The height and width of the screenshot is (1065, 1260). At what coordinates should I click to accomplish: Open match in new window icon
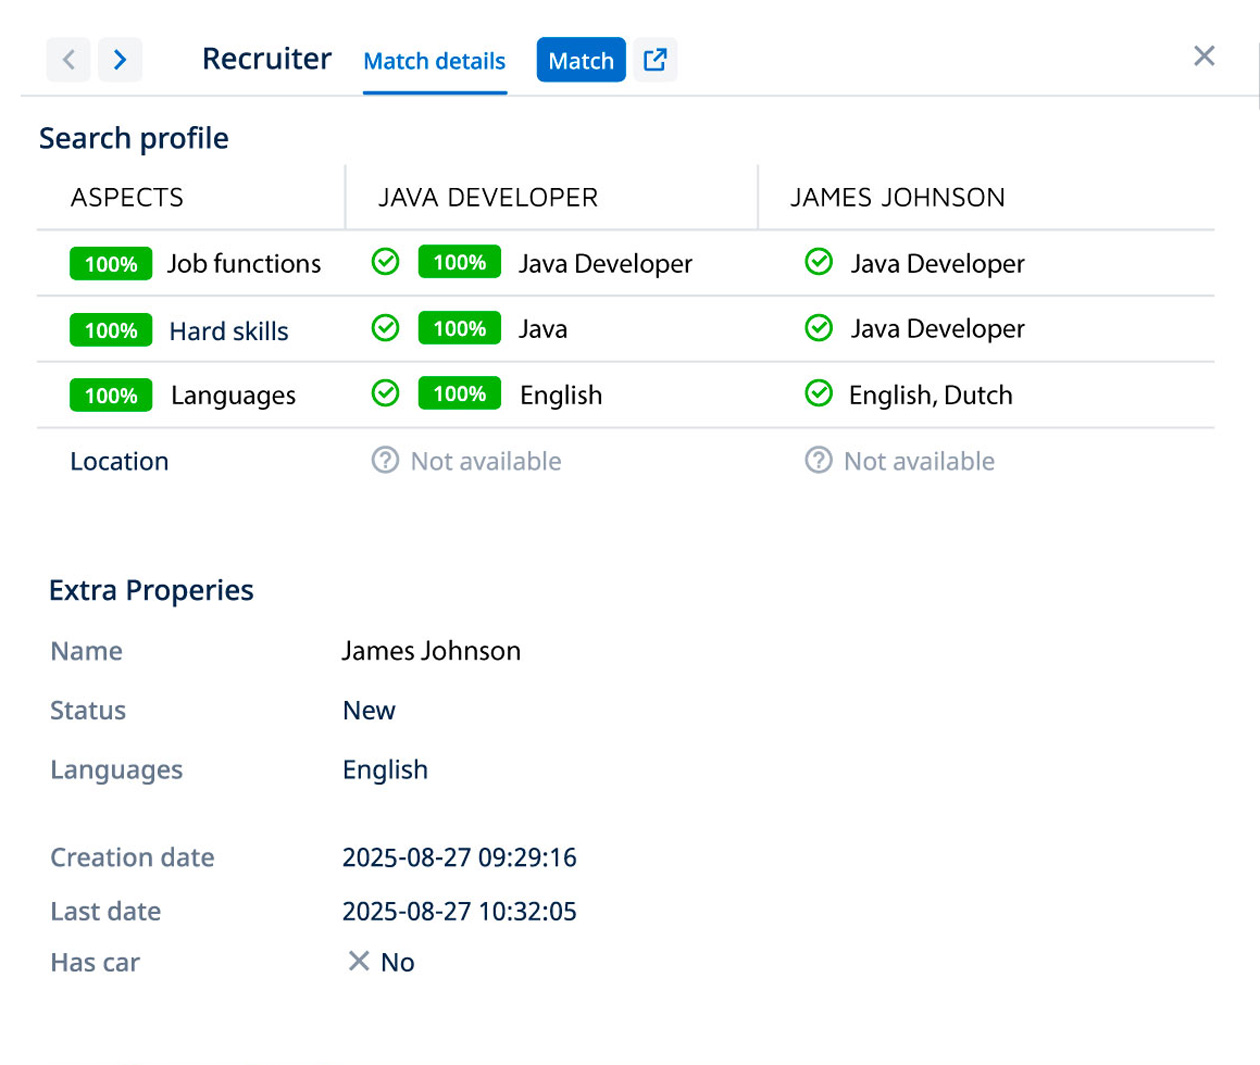click(655, 60)
